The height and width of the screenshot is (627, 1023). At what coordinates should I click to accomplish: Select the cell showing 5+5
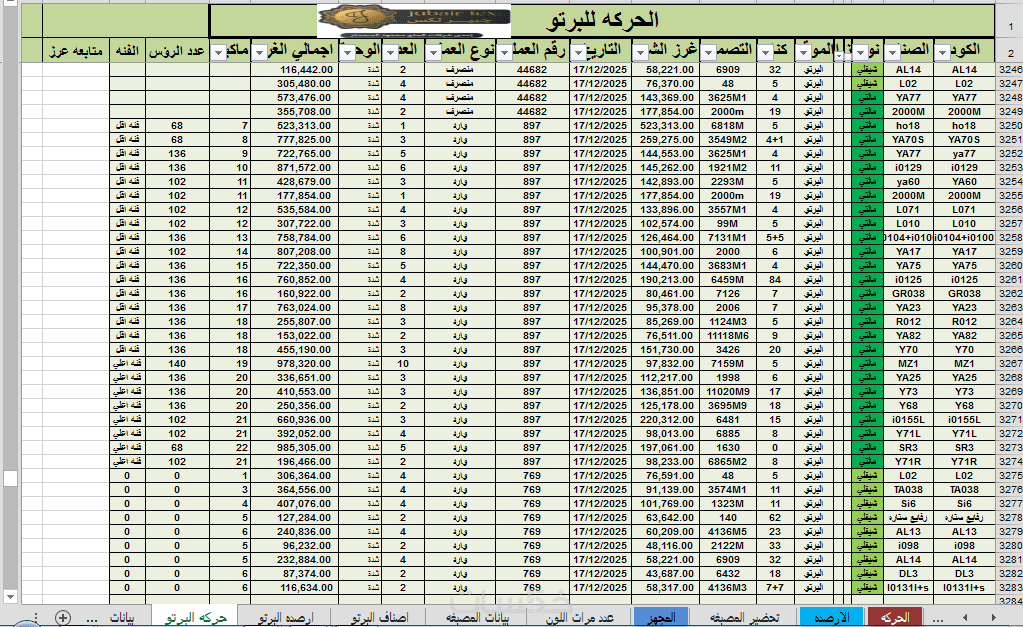pyautogui.click(x=775, y=238)
